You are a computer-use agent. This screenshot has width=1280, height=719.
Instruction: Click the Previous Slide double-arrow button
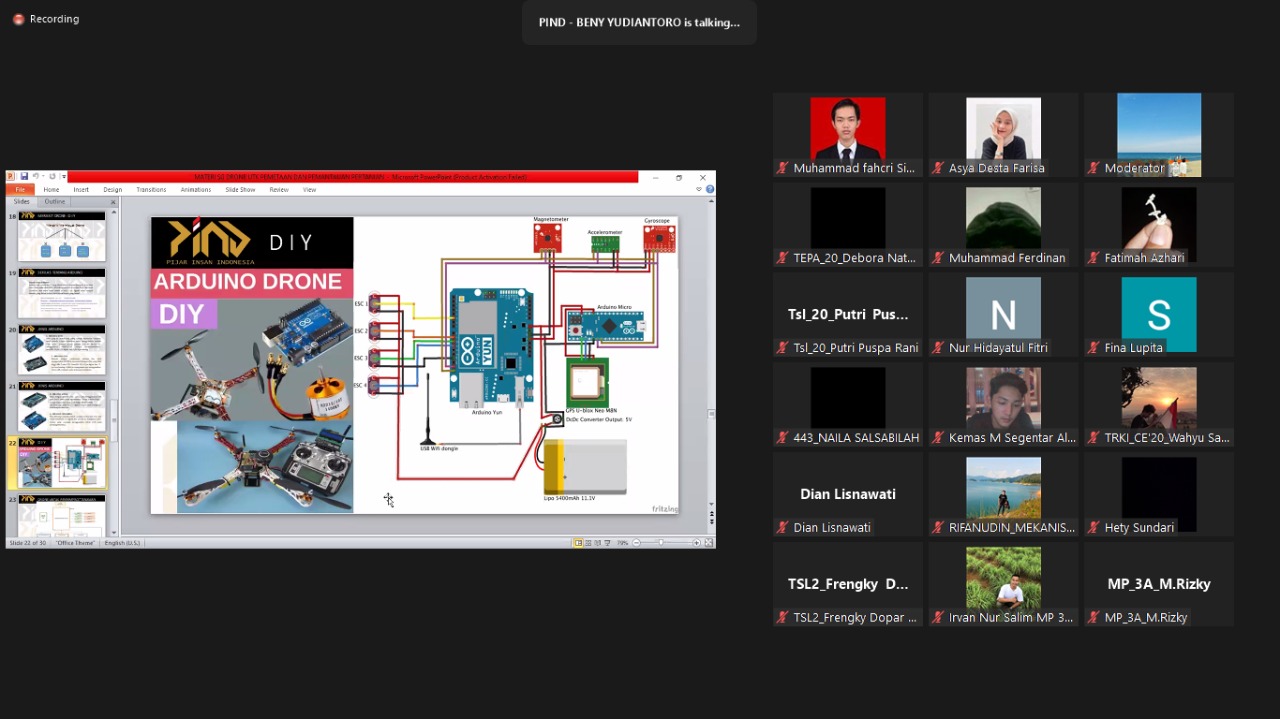(711, 513)
